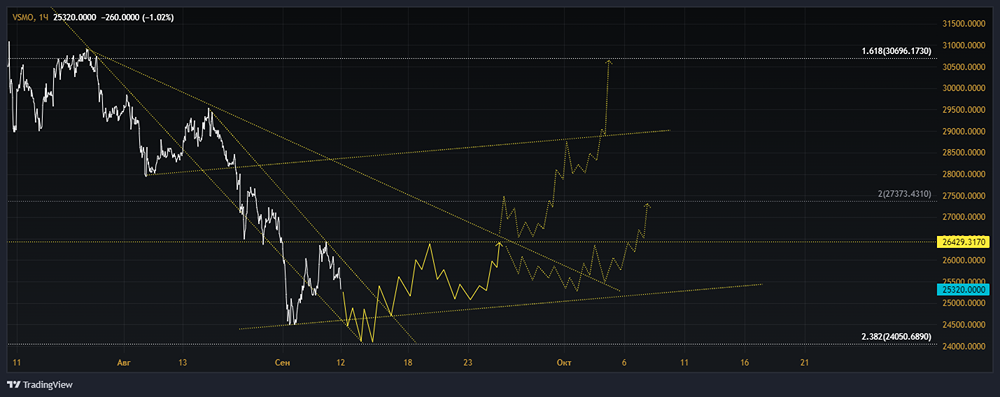Click the 23 date label on time axis
This screenshot has height=397, width=1000.
pyautogui.click(x=468, y=363)
